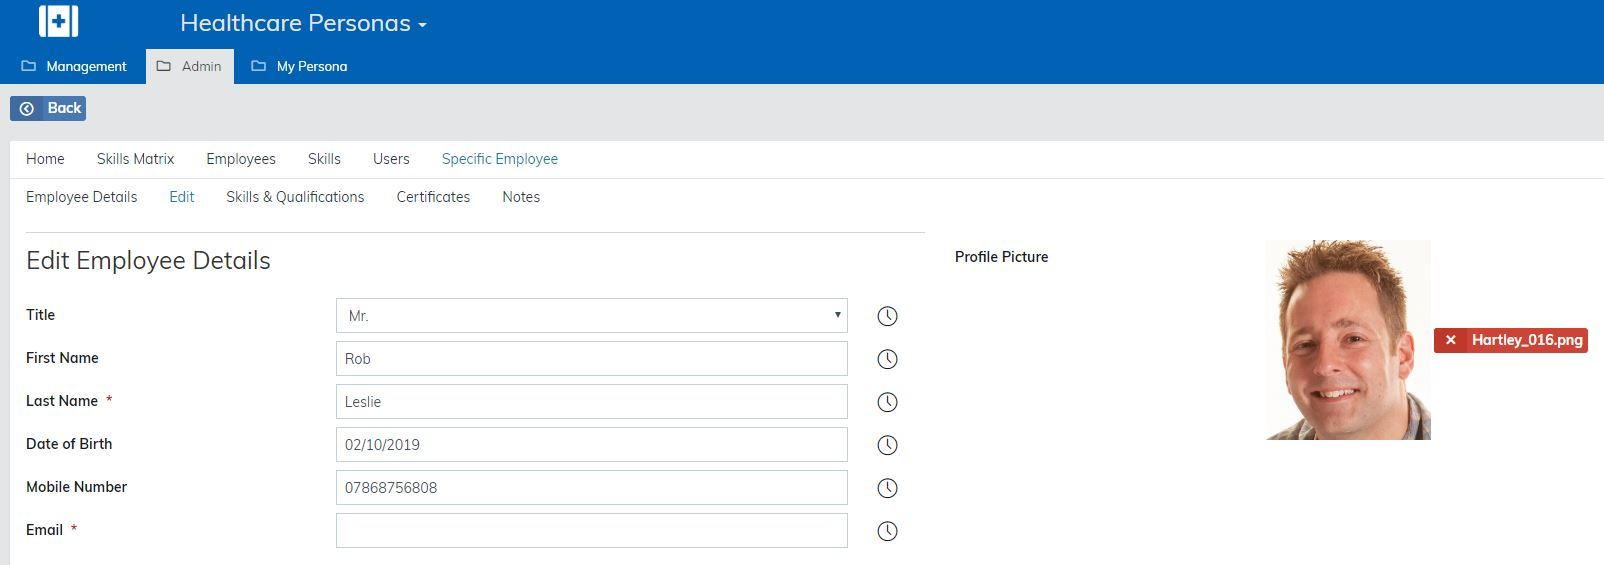This screenshot has height=565, width=1604.
Task: Open the Certificates sub-tab
Action: pos(433,197)
